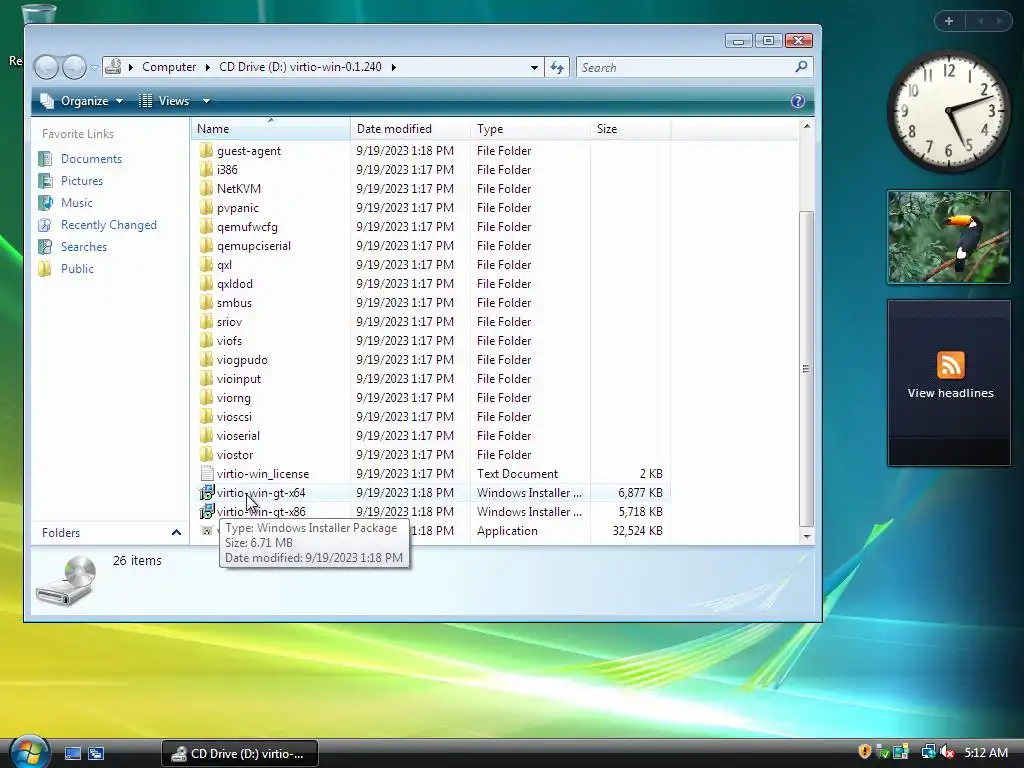Screen dimensions: 1024x768
Task: Select CD Drive (D:) breadcrumb segment
Action: (x=300, y=67)
